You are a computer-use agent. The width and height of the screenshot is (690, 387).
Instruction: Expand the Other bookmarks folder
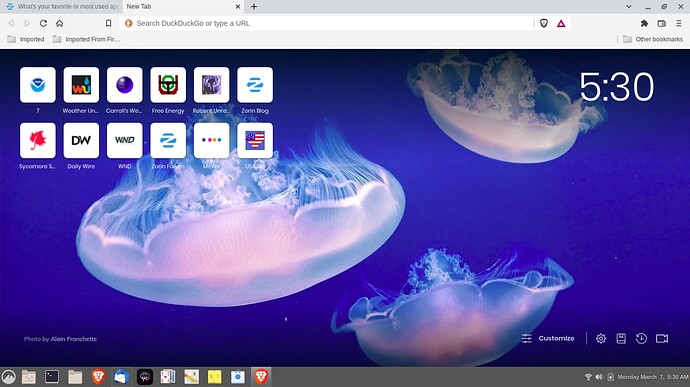point(653,39)
